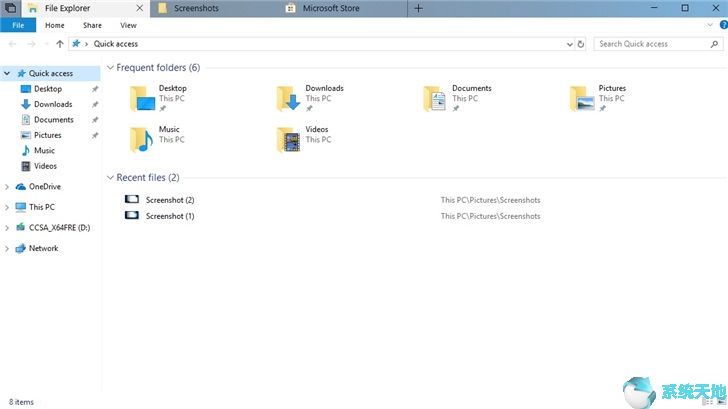The width and height of the screenshot is (728, 409).
Task: Open a new tab with plus button
Action: pyautogui.click(x=418, y=8)
